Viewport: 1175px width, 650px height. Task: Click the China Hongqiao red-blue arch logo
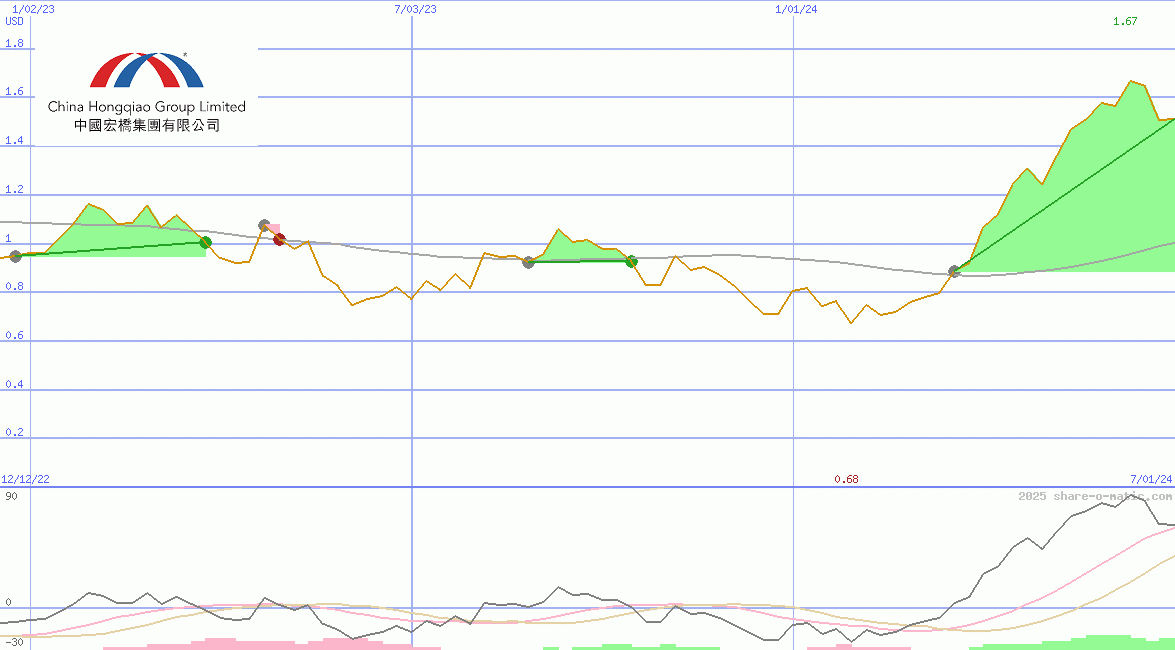pos(146,71)
